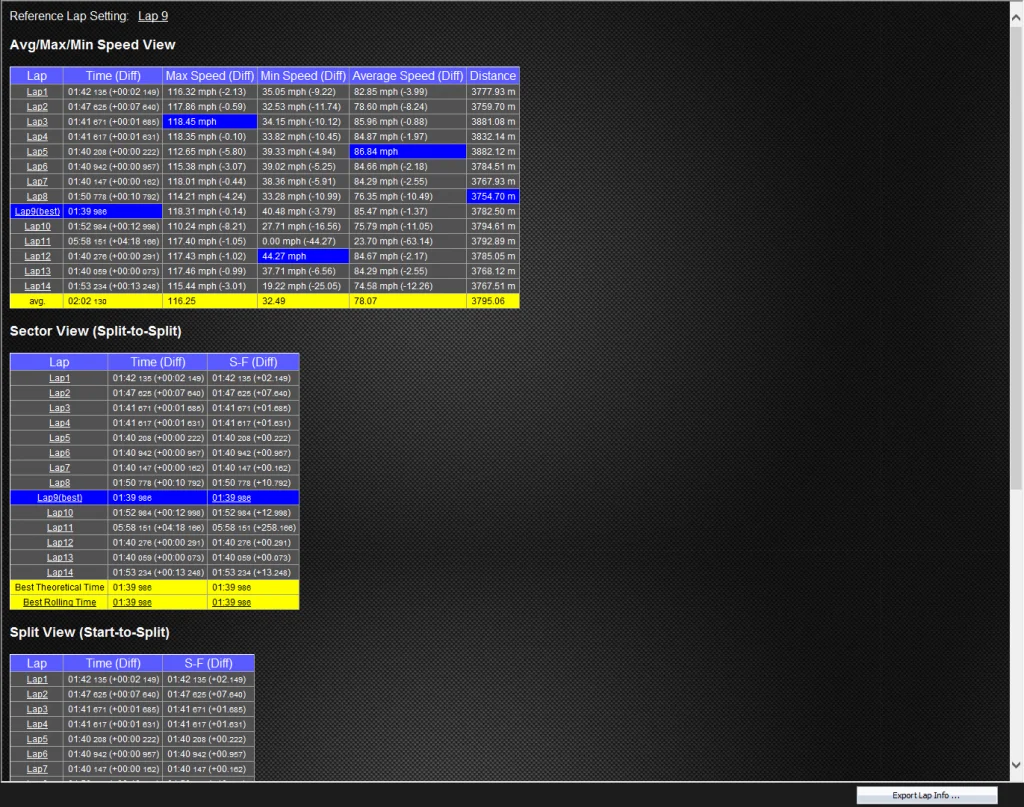The image size is (1024, 807).
Task: Click the Distance column header
Action: tap(493, 76)
